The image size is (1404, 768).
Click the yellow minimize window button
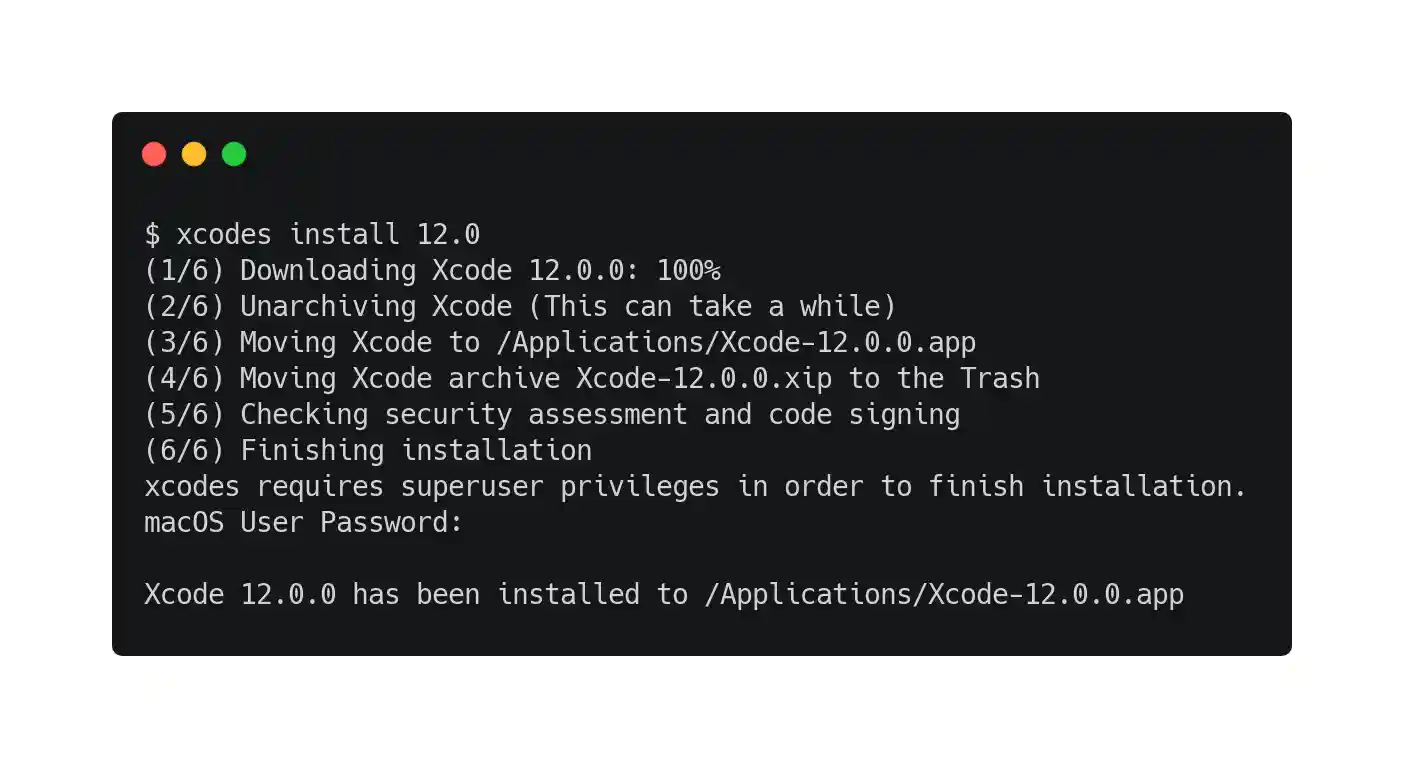pos(194,154)
